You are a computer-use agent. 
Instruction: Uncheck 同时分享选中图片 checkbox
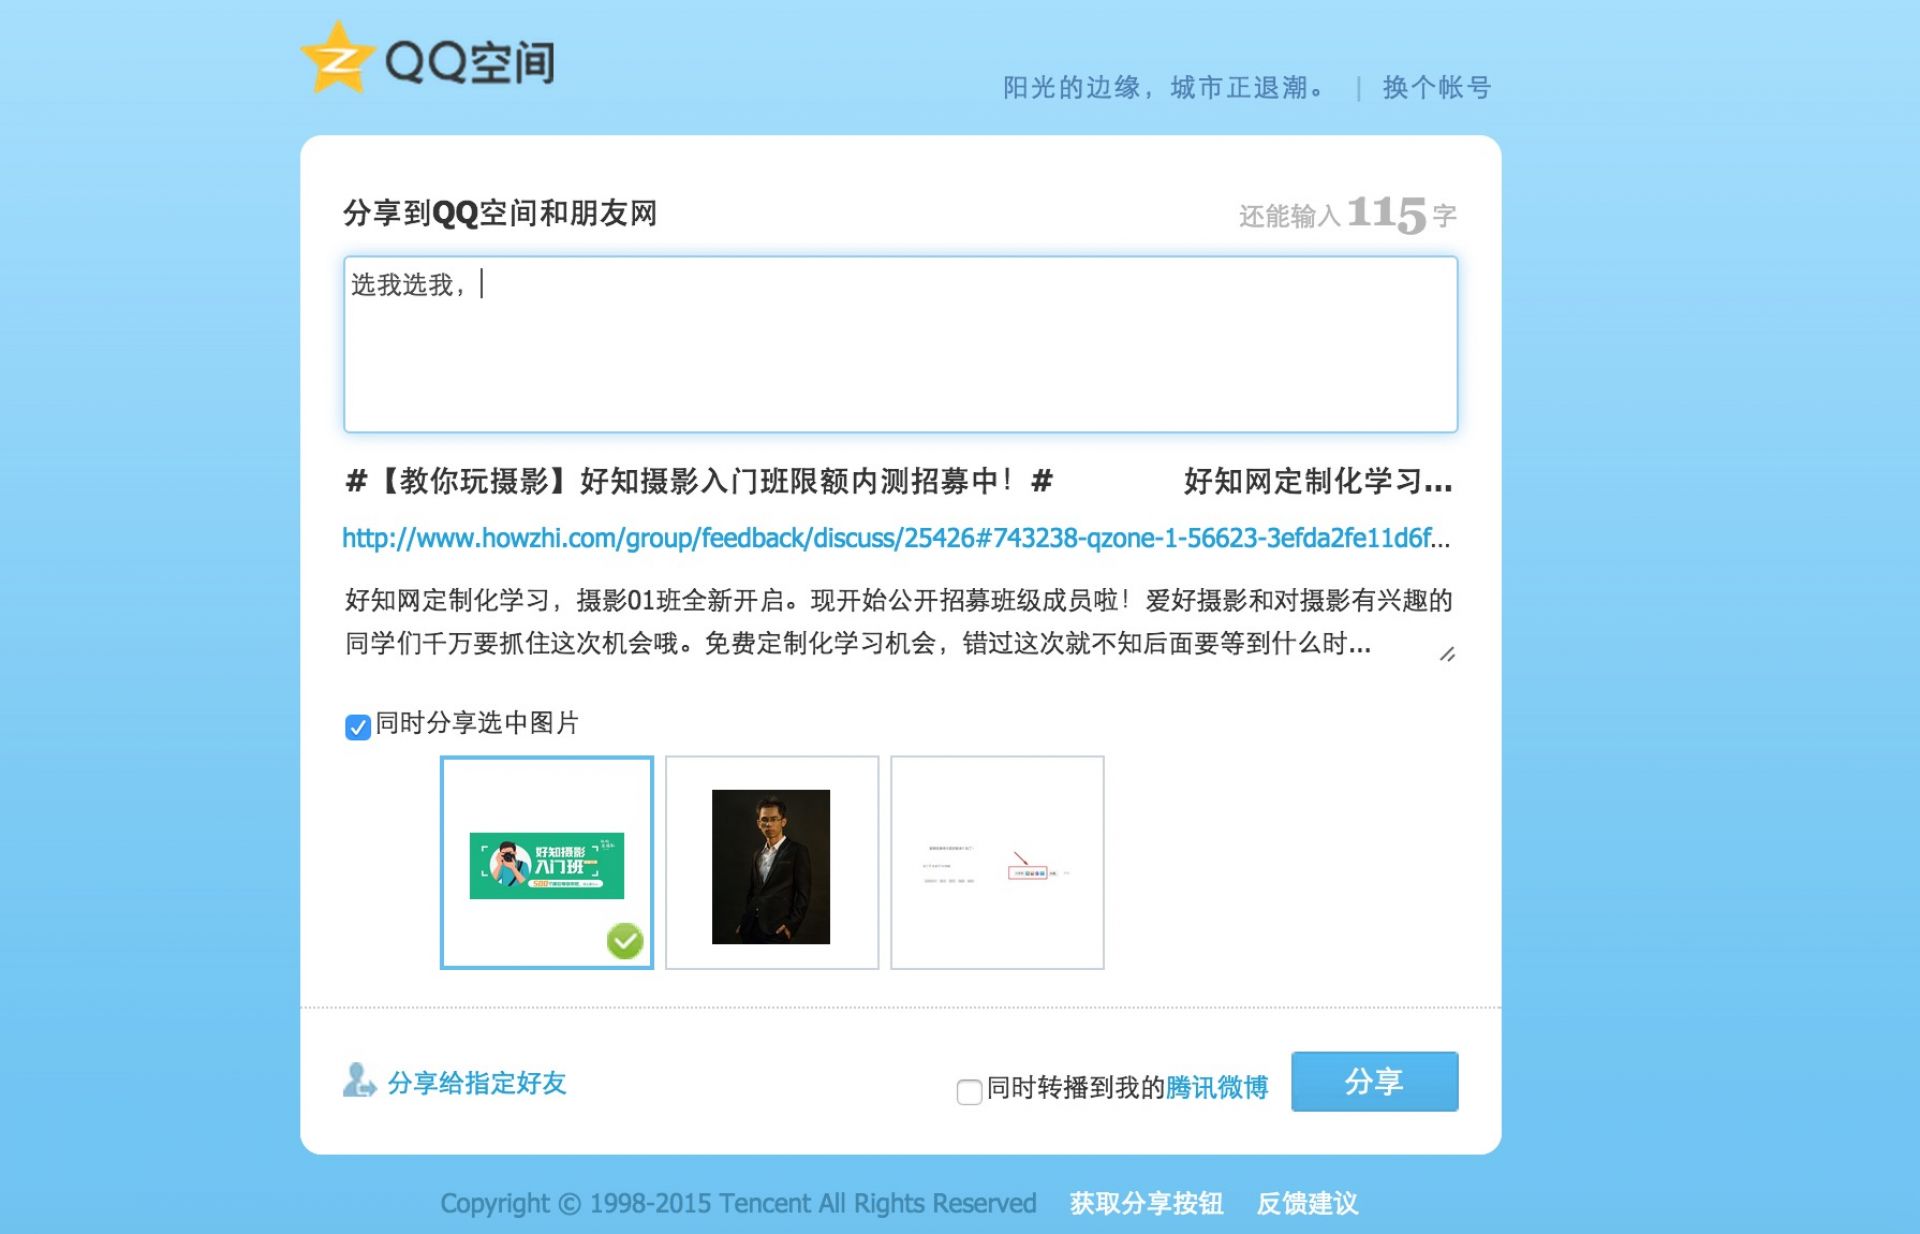click(357, 726)
